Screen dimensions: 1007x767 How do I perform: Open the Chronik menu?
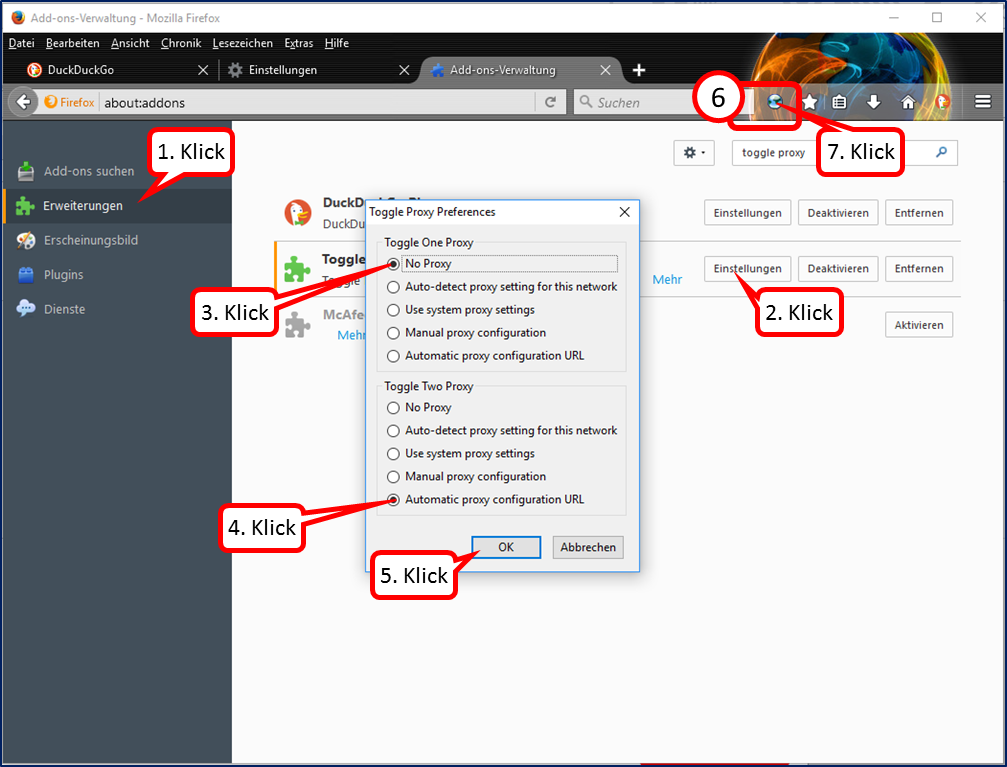[x=181, y=43]
